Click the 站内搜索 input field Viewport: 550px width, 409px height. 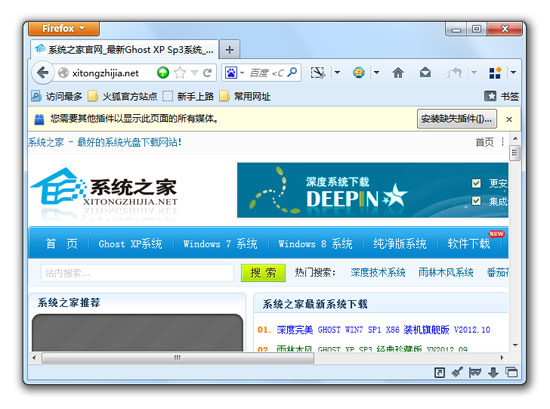(x=137, y=273)
